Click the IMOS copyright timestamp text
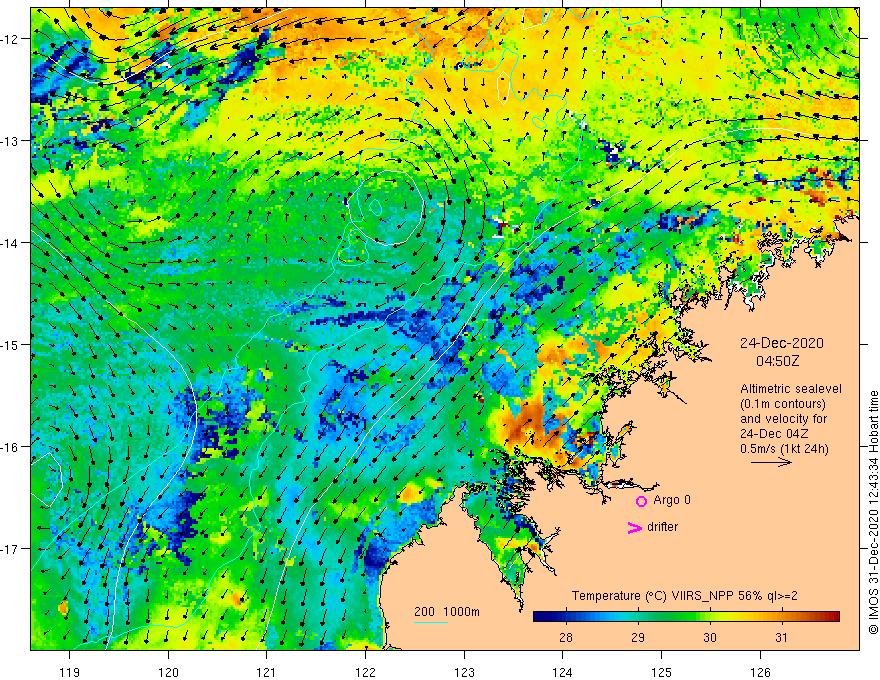The image size is (880, 680). click(873, 512)
